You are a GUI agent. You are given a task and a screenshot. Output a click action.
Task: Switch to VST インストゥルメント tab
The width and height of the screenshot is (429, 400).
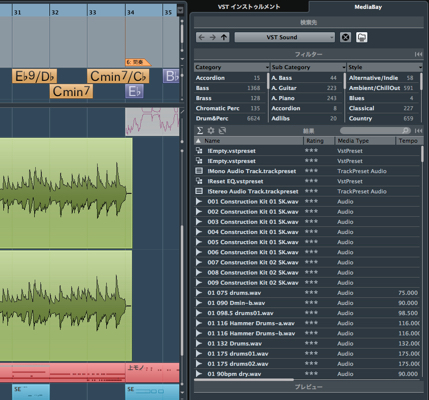click(249, 7)
